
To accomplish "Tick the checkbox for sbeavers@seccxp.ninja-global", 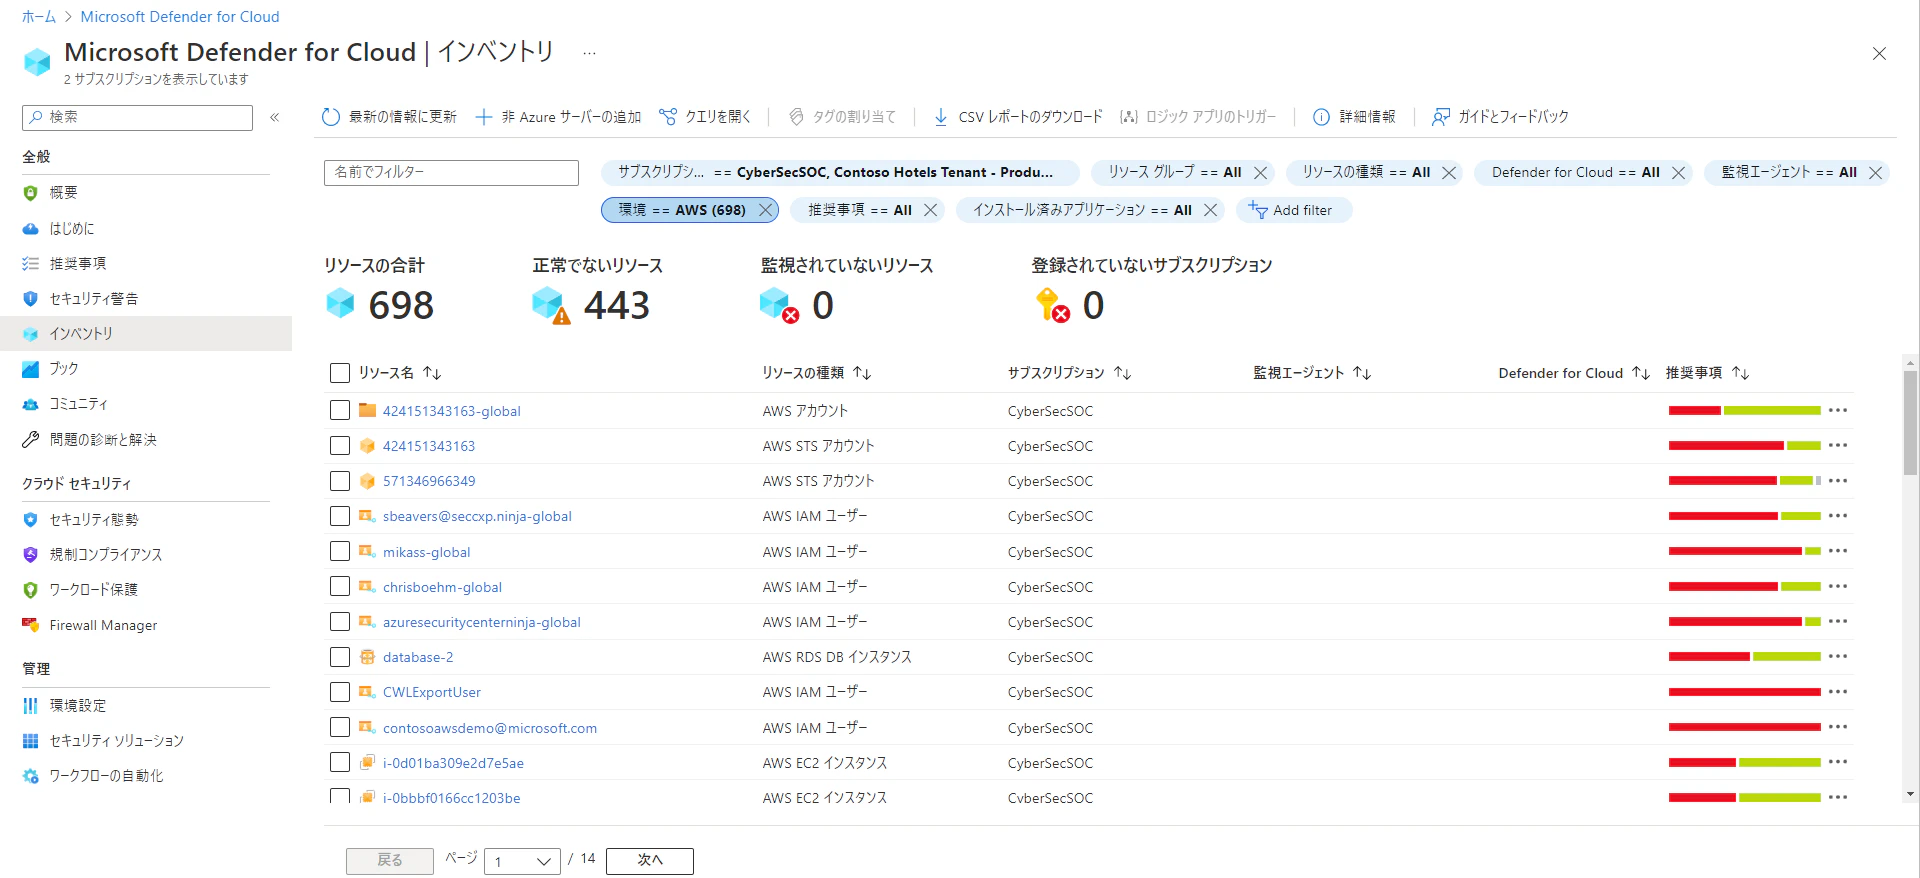I will pyautogui.click(x=340, y=516).
